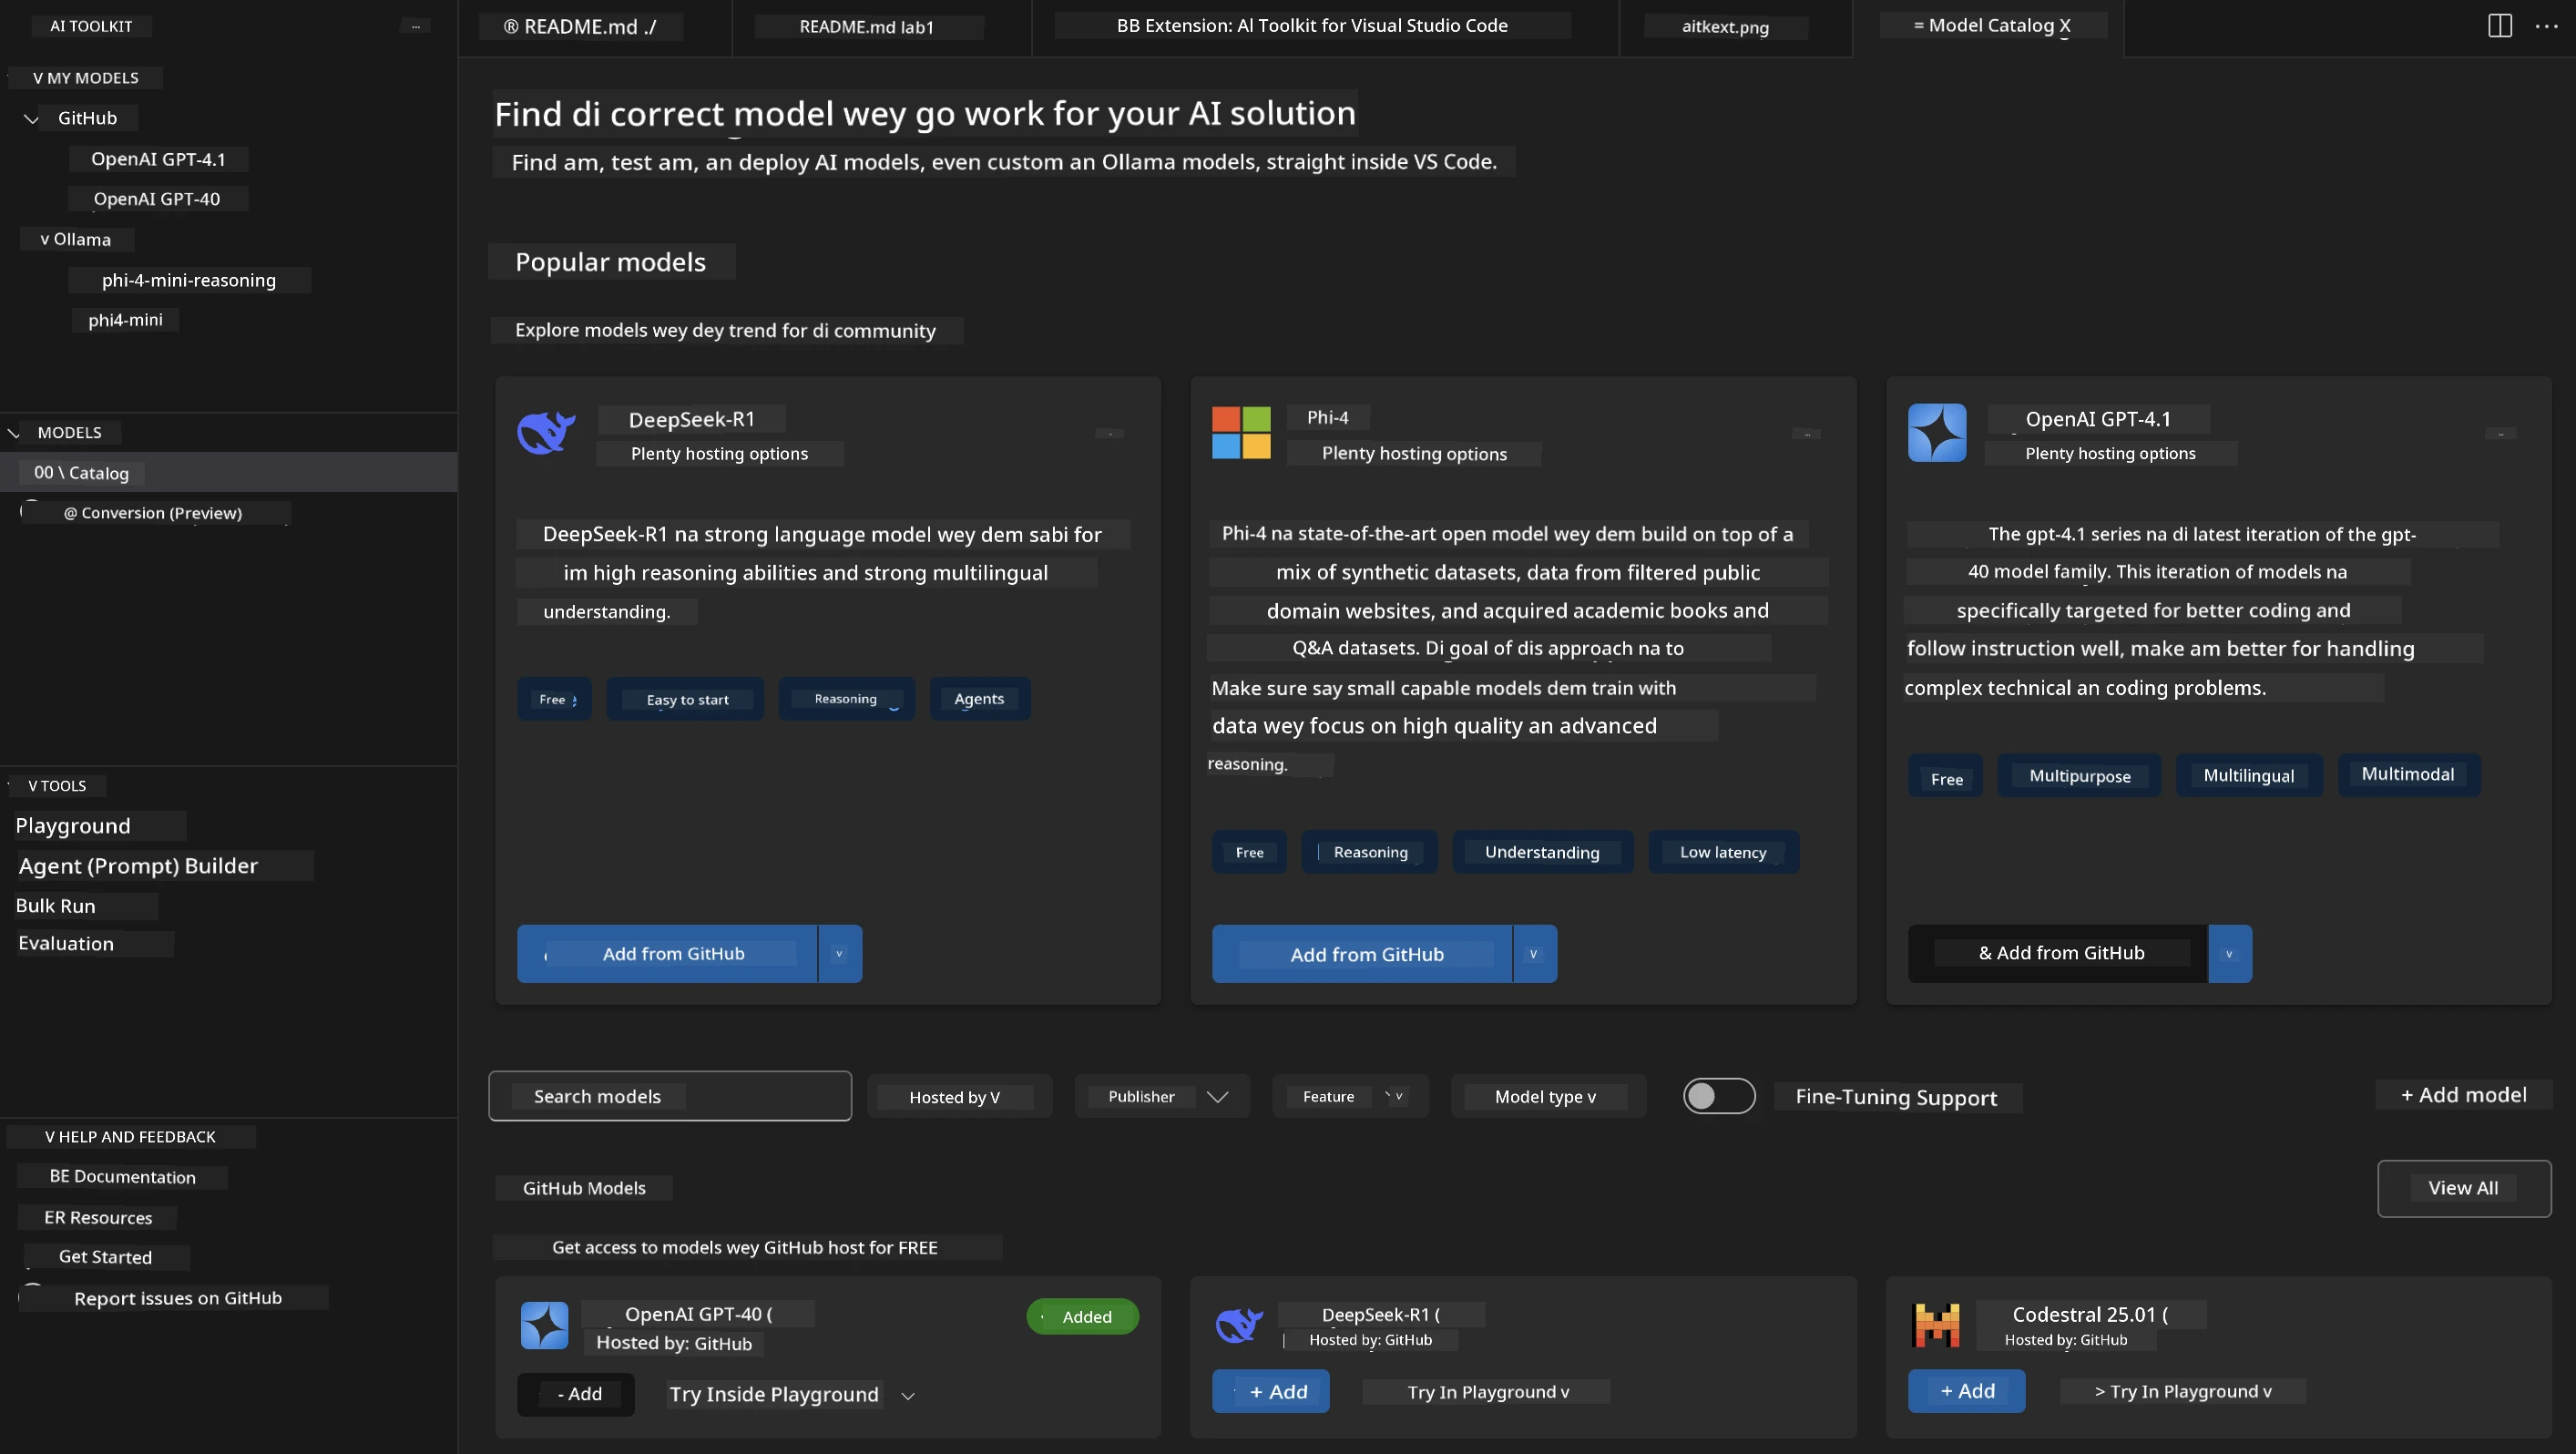Open the Hosted by filter dropdown
Screen dimensions: 2576x1454
[x=959, y=1097]
